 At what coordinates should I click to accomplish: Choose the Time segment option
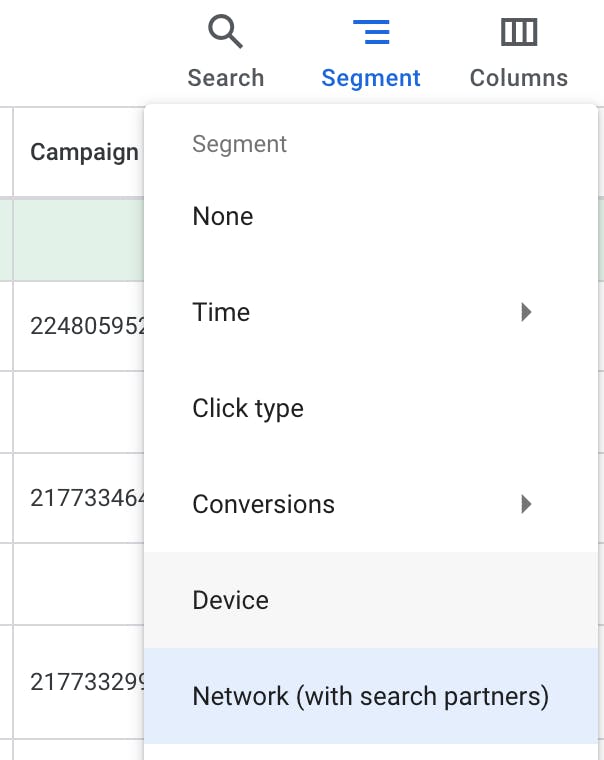pos(221,313)
